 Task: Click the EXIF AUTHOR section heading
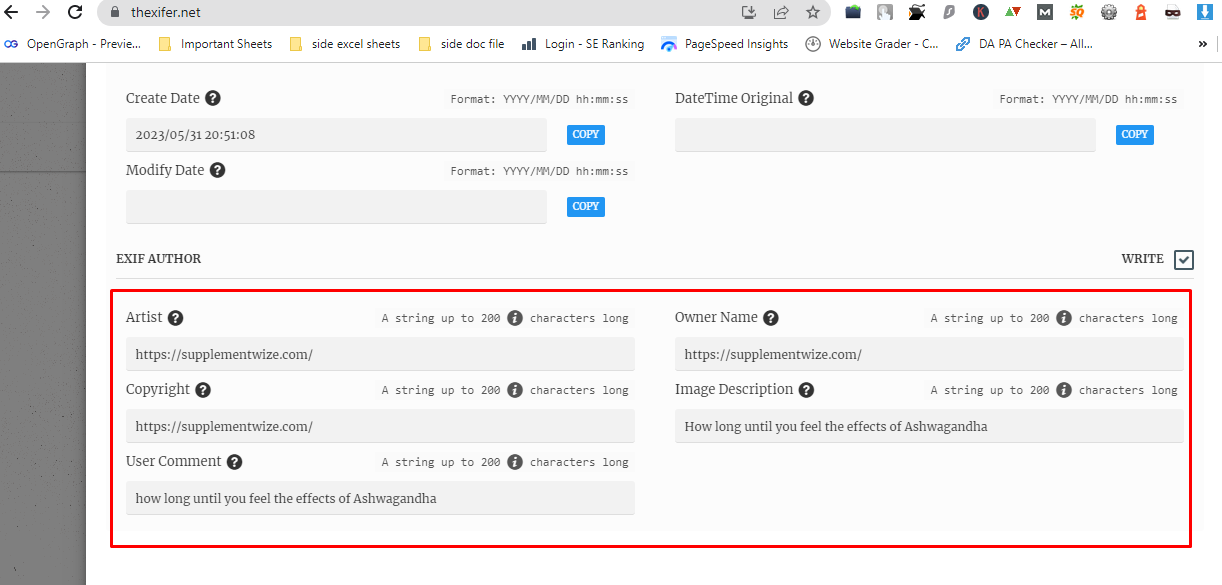click(158, 259)
